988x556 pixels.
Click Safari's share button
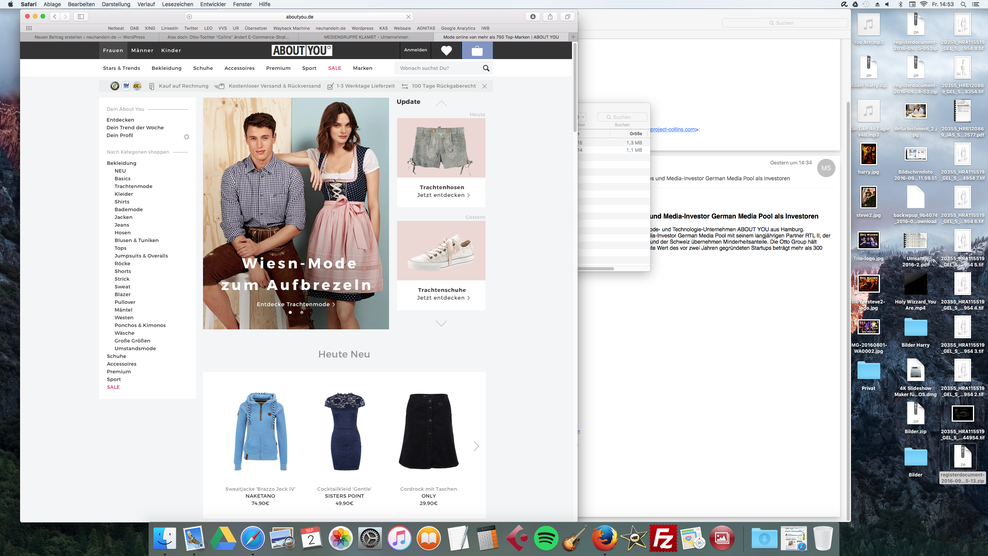click(x=550, y=16)
